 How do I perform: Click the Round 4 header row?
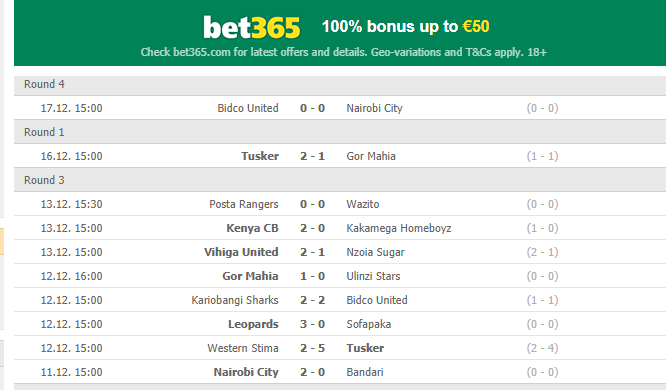coord(340,85)
